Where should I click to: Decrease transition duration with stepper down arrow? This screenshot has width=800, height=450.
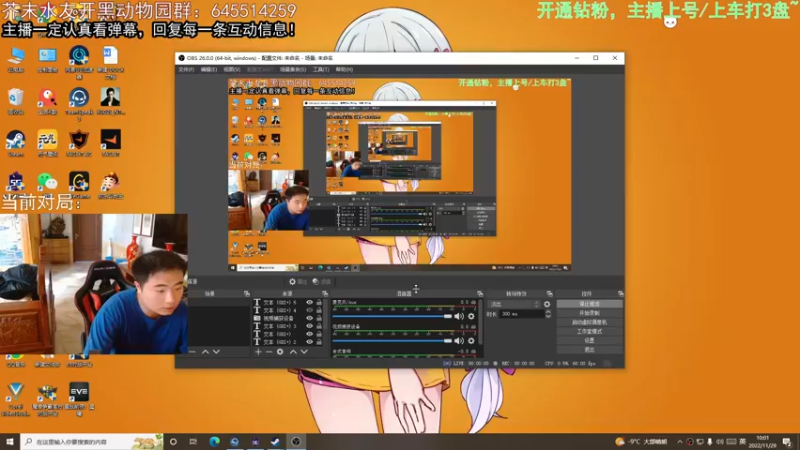[548, 317]
